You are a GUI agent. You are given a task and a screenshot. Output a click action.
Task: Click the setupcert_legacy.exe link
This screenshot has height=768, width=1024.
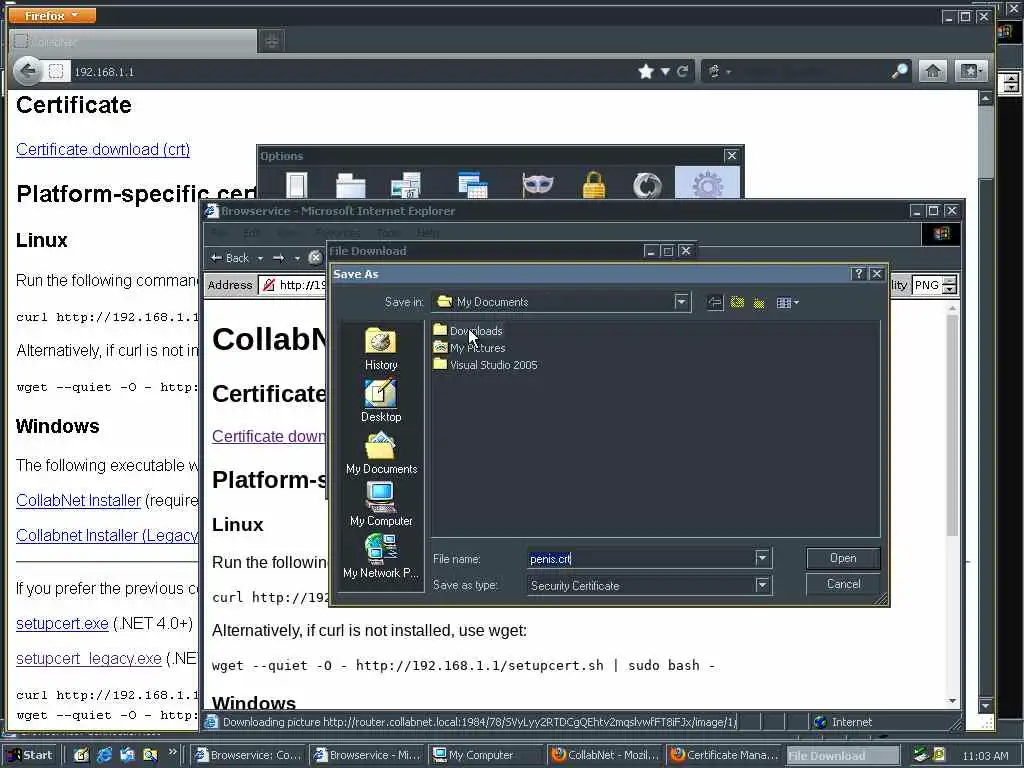pos(89,658)
